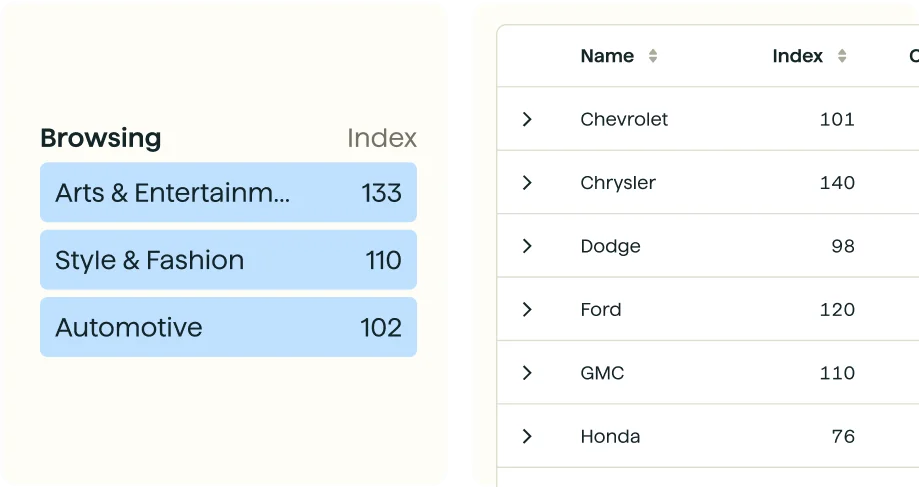Click the Index column header in table
The image size is (919, 487).
click(x=797, y=56)
